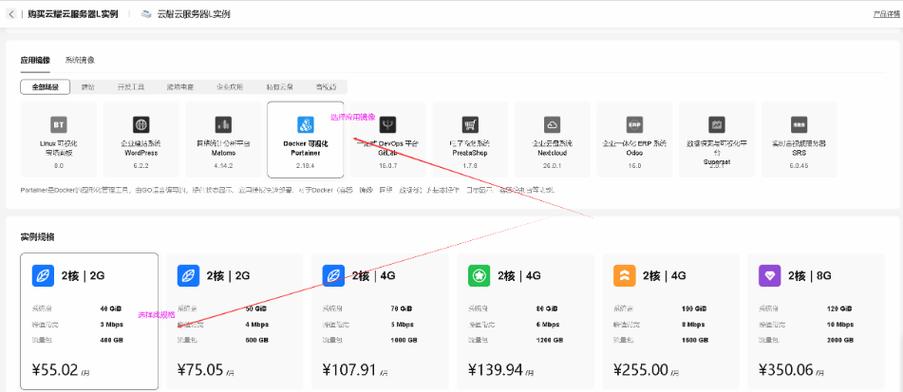Click purple diamond icon on ¥350.06 card
The image size is (903, 392).
click(x=769, y=276)
